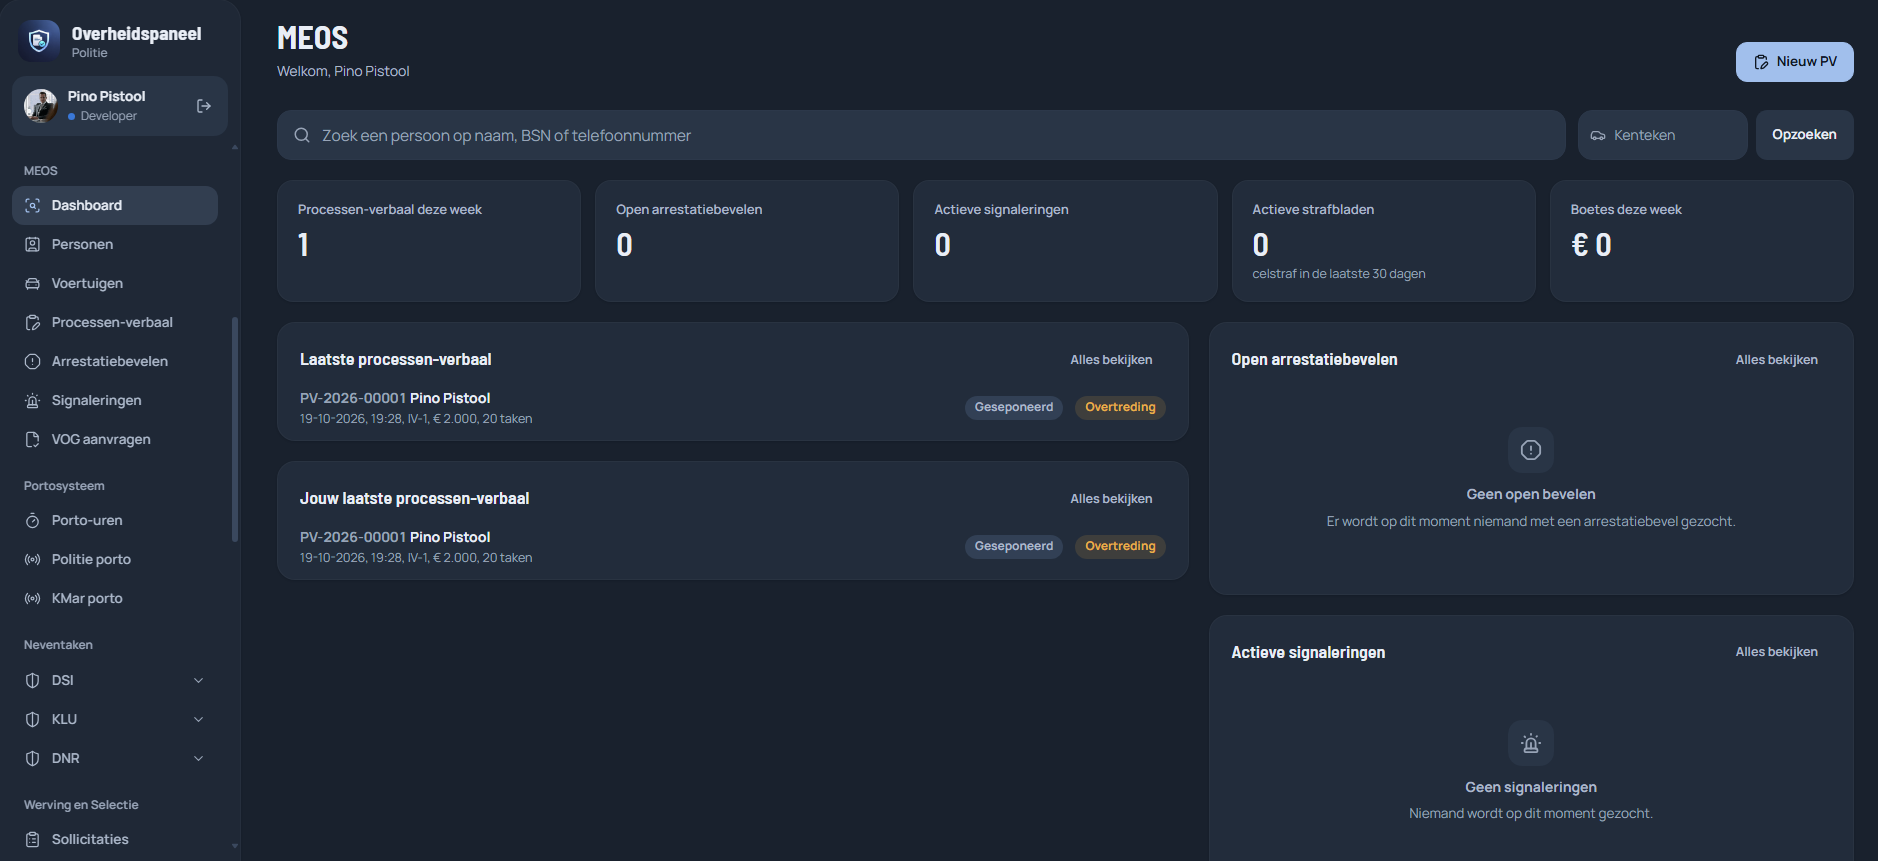Image resolution: width=1878 pixels, height=861 pixels.
Task: Click the car icon in Kenteken field
Action: [x=1598, y=135]
